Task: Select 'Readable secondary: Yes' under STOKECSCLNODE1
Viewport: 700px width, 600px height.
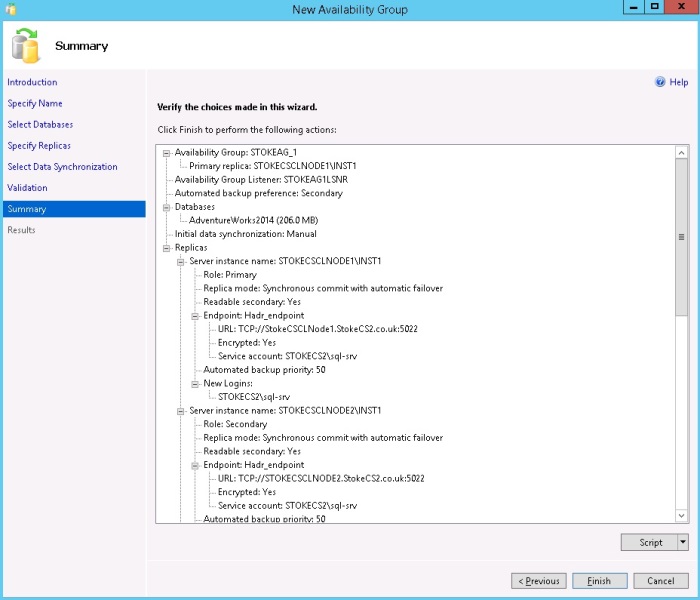Action: point(252,302)
